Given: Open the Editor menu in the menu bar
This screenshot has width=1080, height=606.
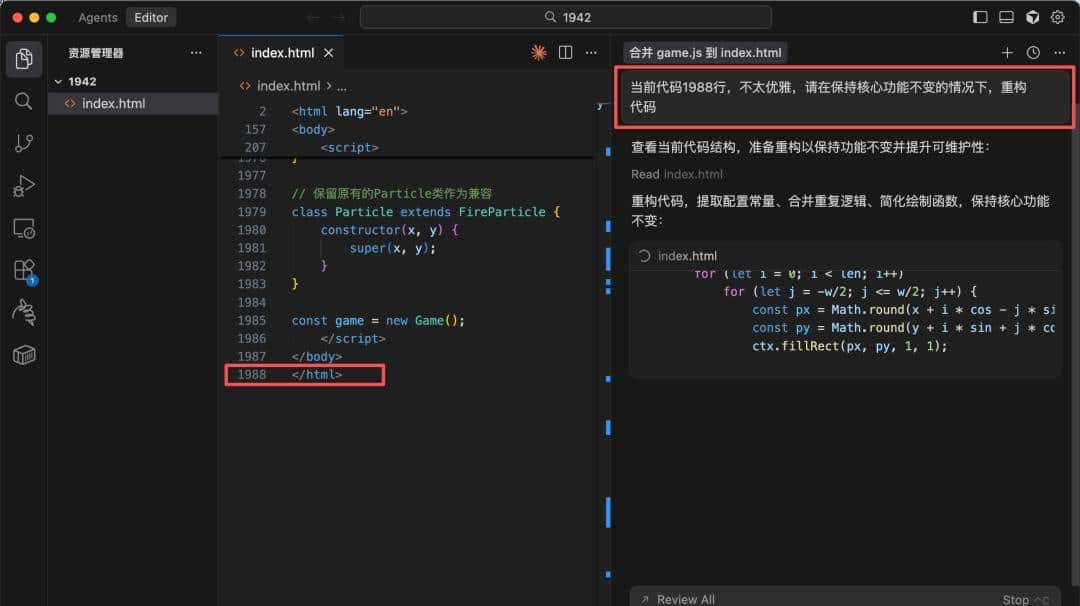Looking at the screenshot, I should 151,17.
